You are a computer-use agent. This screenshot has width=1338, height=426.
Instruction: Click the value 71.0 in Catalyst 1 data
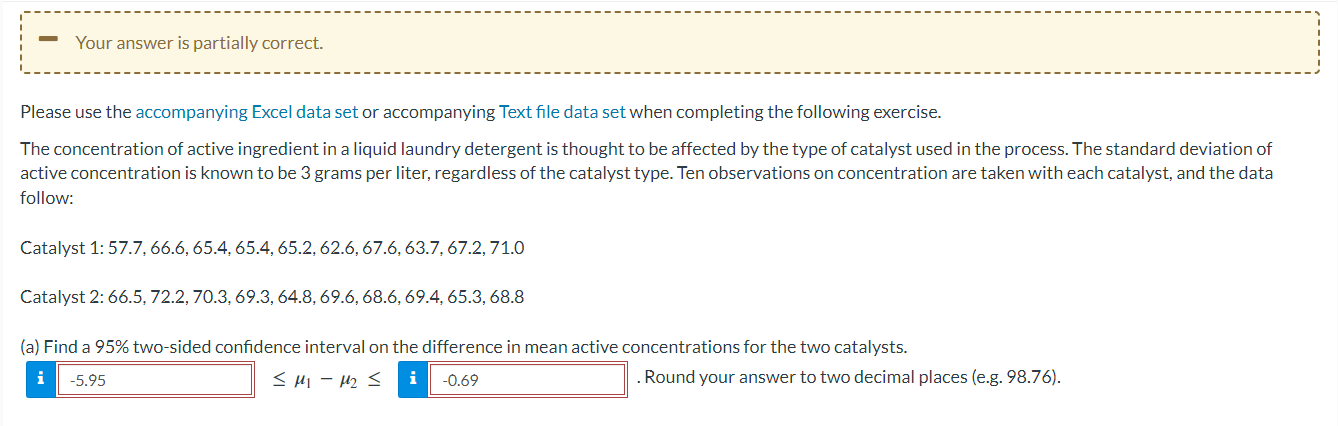click(508, 247)
